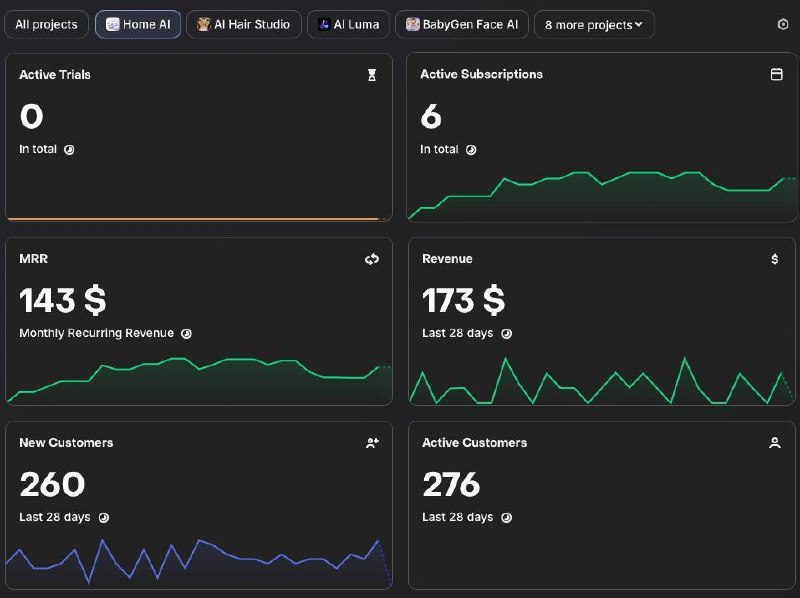Click the add-user icon on New Customers
The image size is (800, 598).
pos(372,443)
